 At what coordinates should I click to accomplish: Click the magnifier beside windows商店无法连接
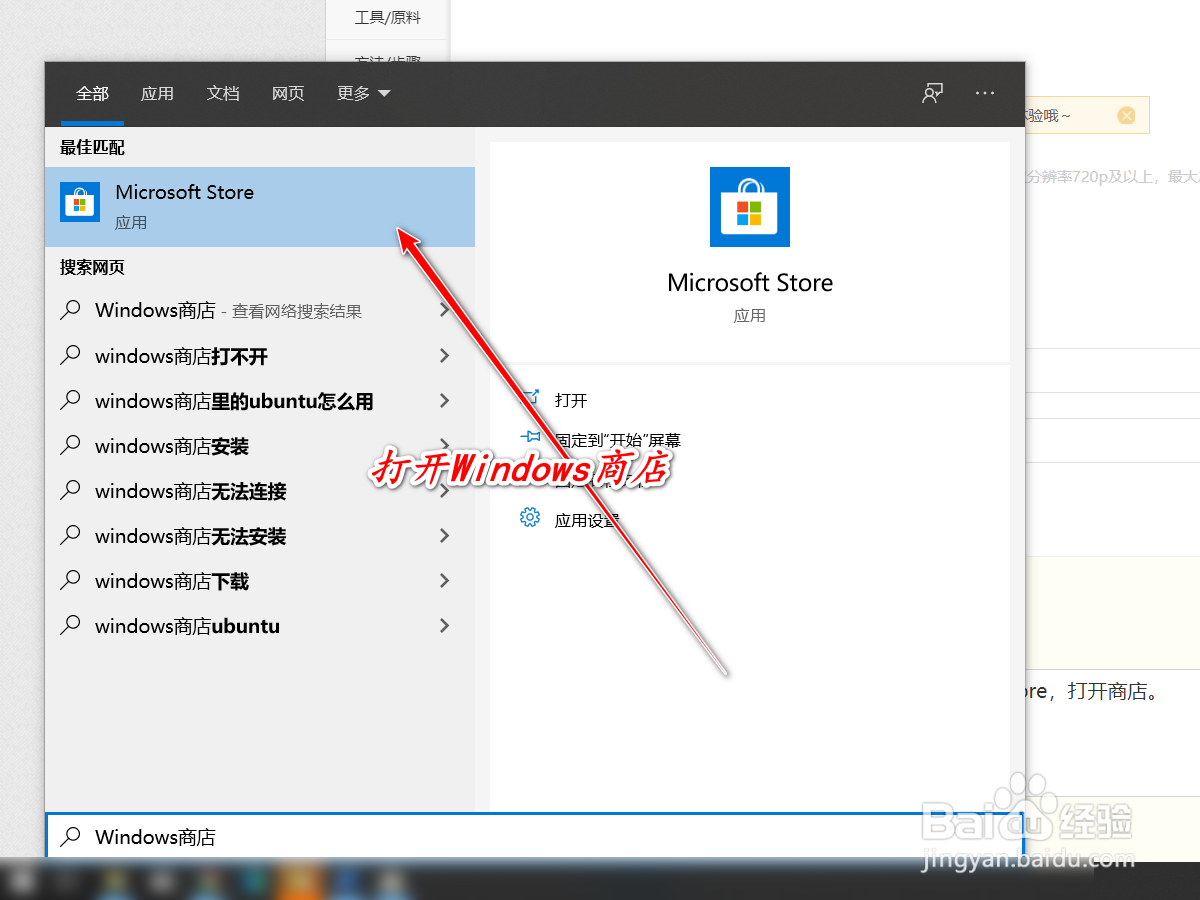pyautogui.click(x=70, y=490)
